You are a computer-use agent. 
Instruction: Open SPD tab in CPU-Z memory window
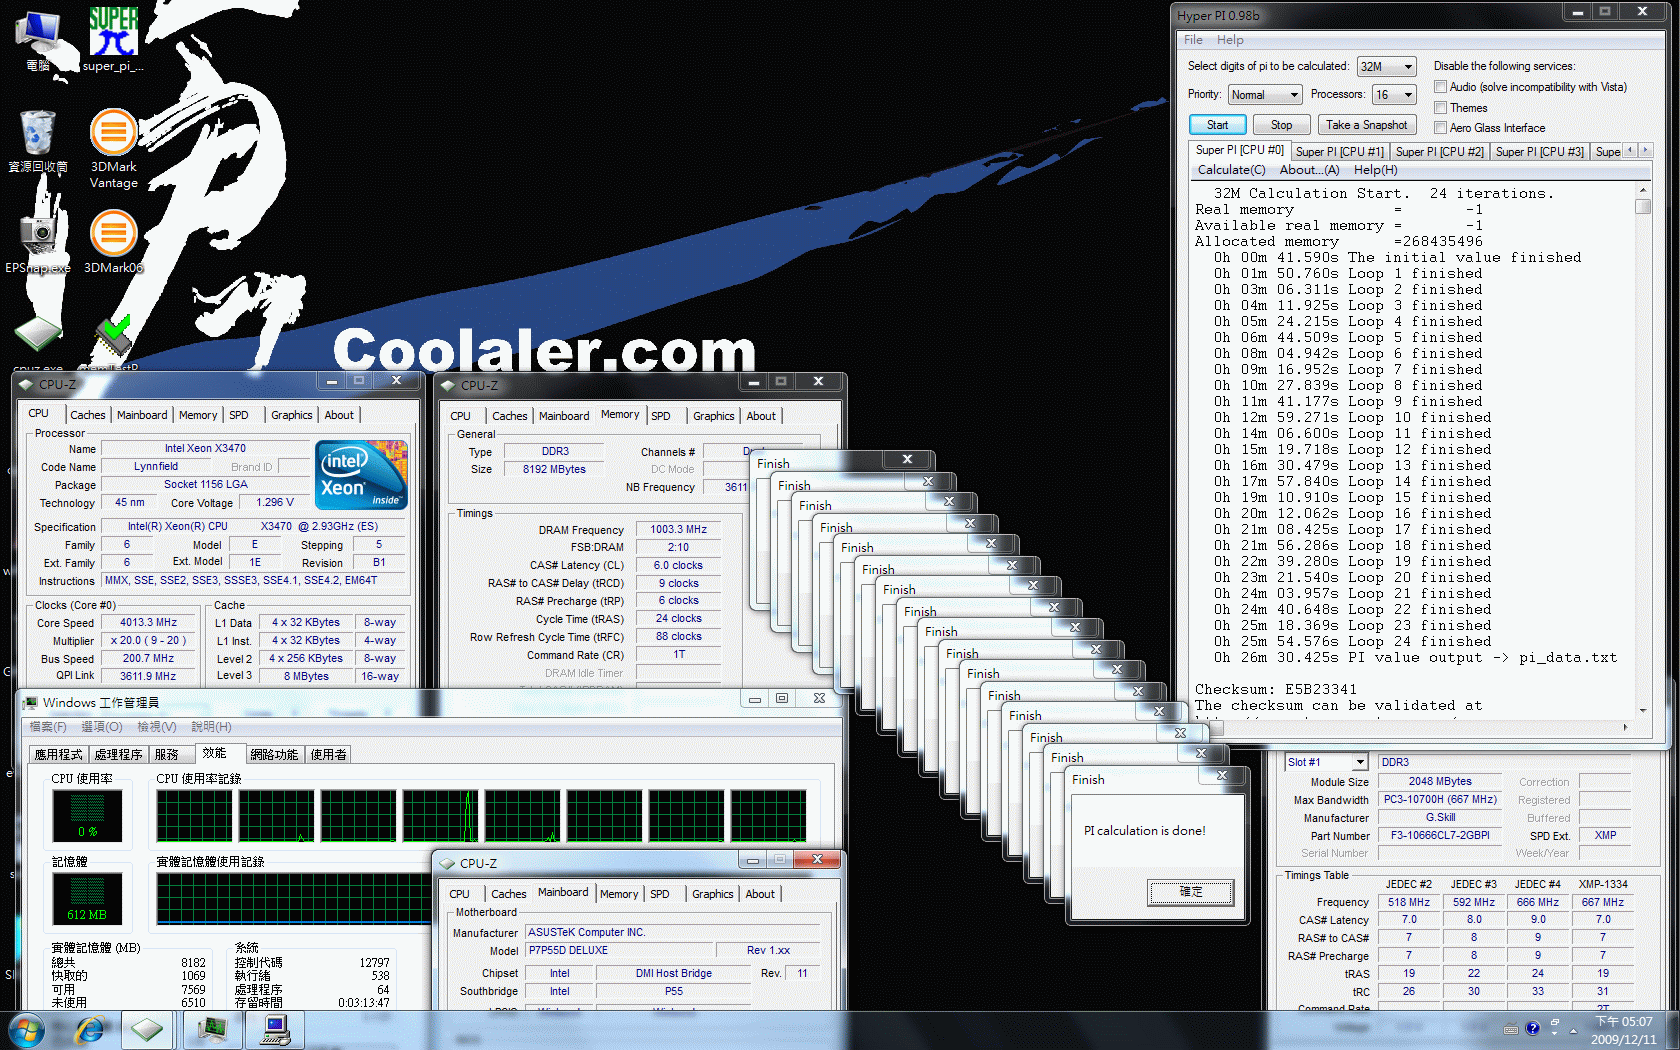tap(661, 416)
